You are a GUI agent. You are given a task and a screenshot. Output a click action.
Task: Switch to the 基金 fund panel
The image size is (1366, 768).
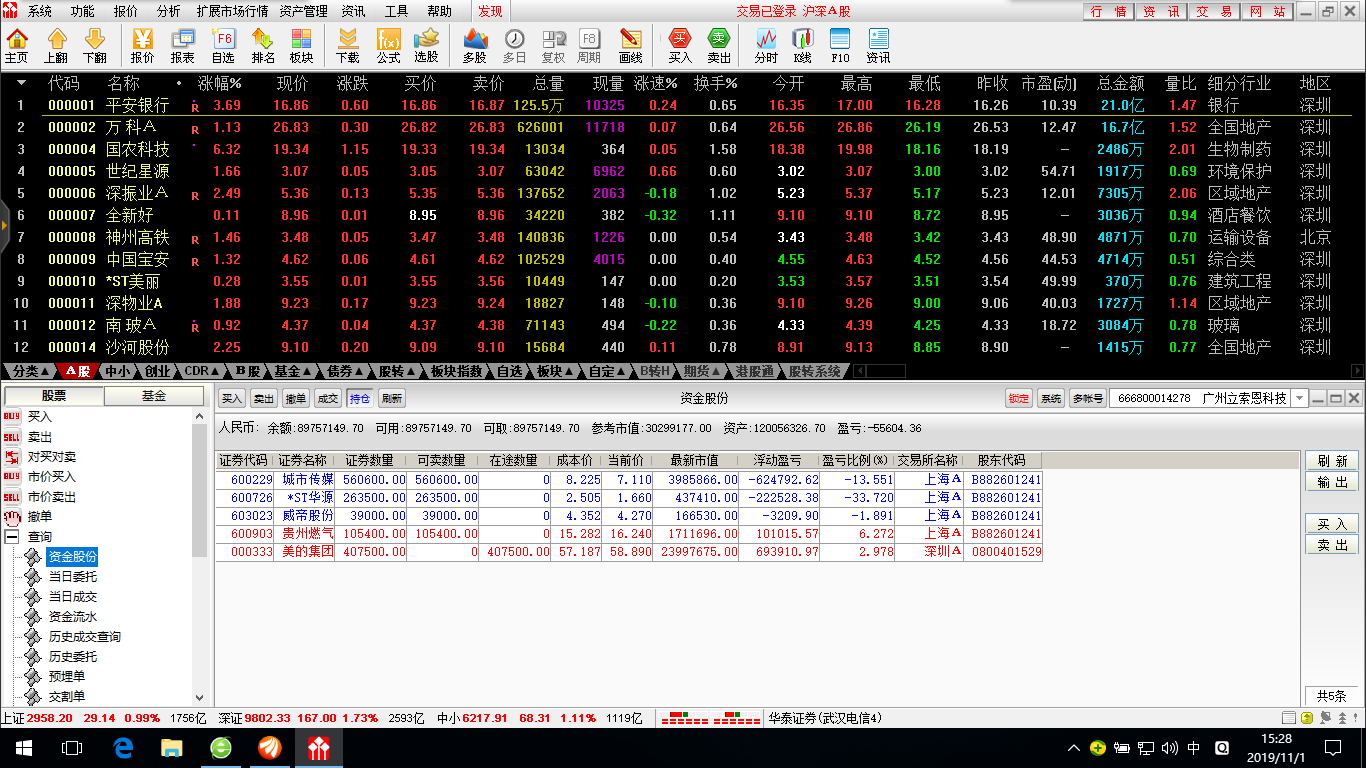click(154, 396)
